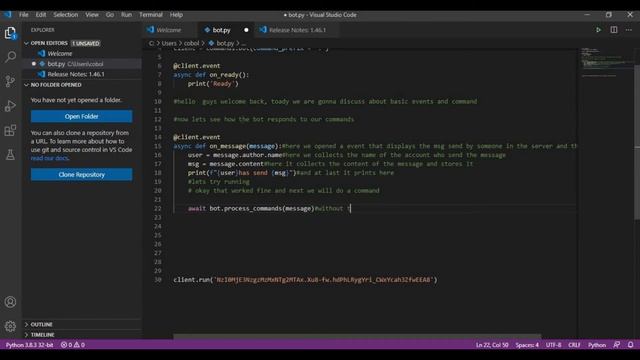Open the File menu
Image resolution: width=640 pixels, height=360 pixels.
coord(24,15)
